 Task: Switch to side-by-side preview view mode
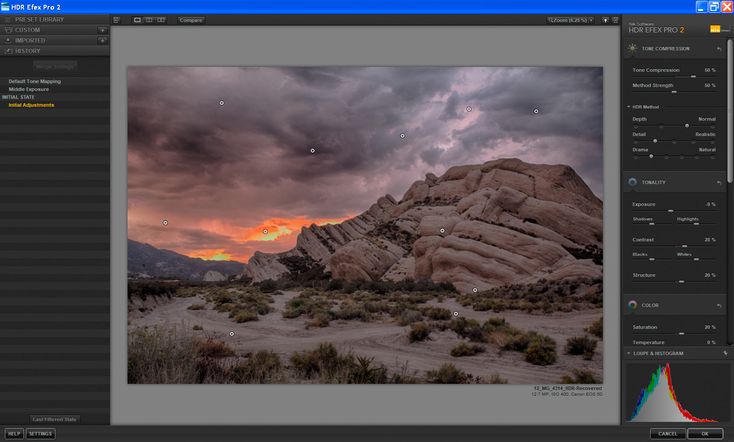(x=161, y=19)
